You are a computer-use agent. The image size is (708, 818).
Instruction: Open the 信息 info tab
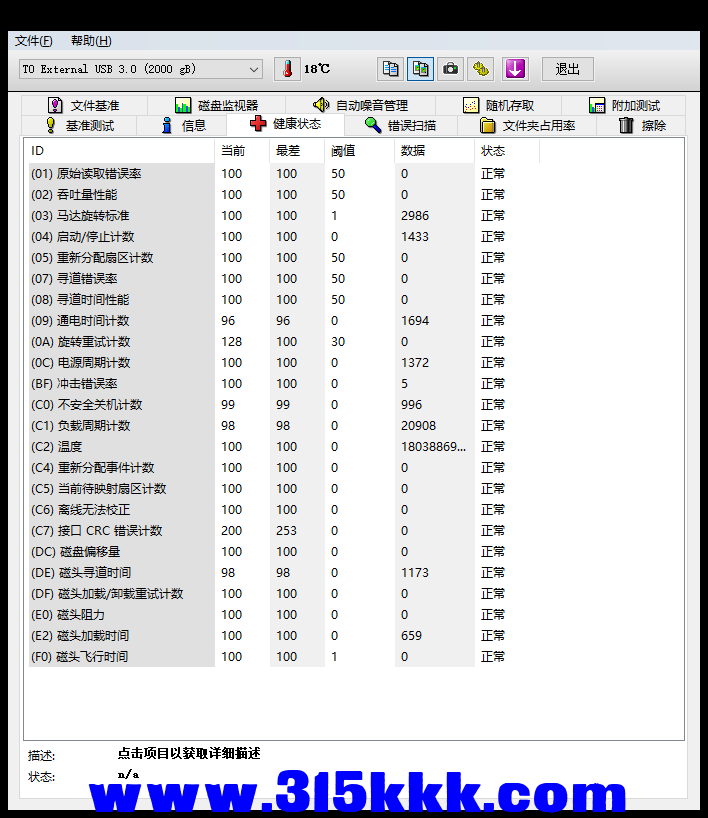184,125
